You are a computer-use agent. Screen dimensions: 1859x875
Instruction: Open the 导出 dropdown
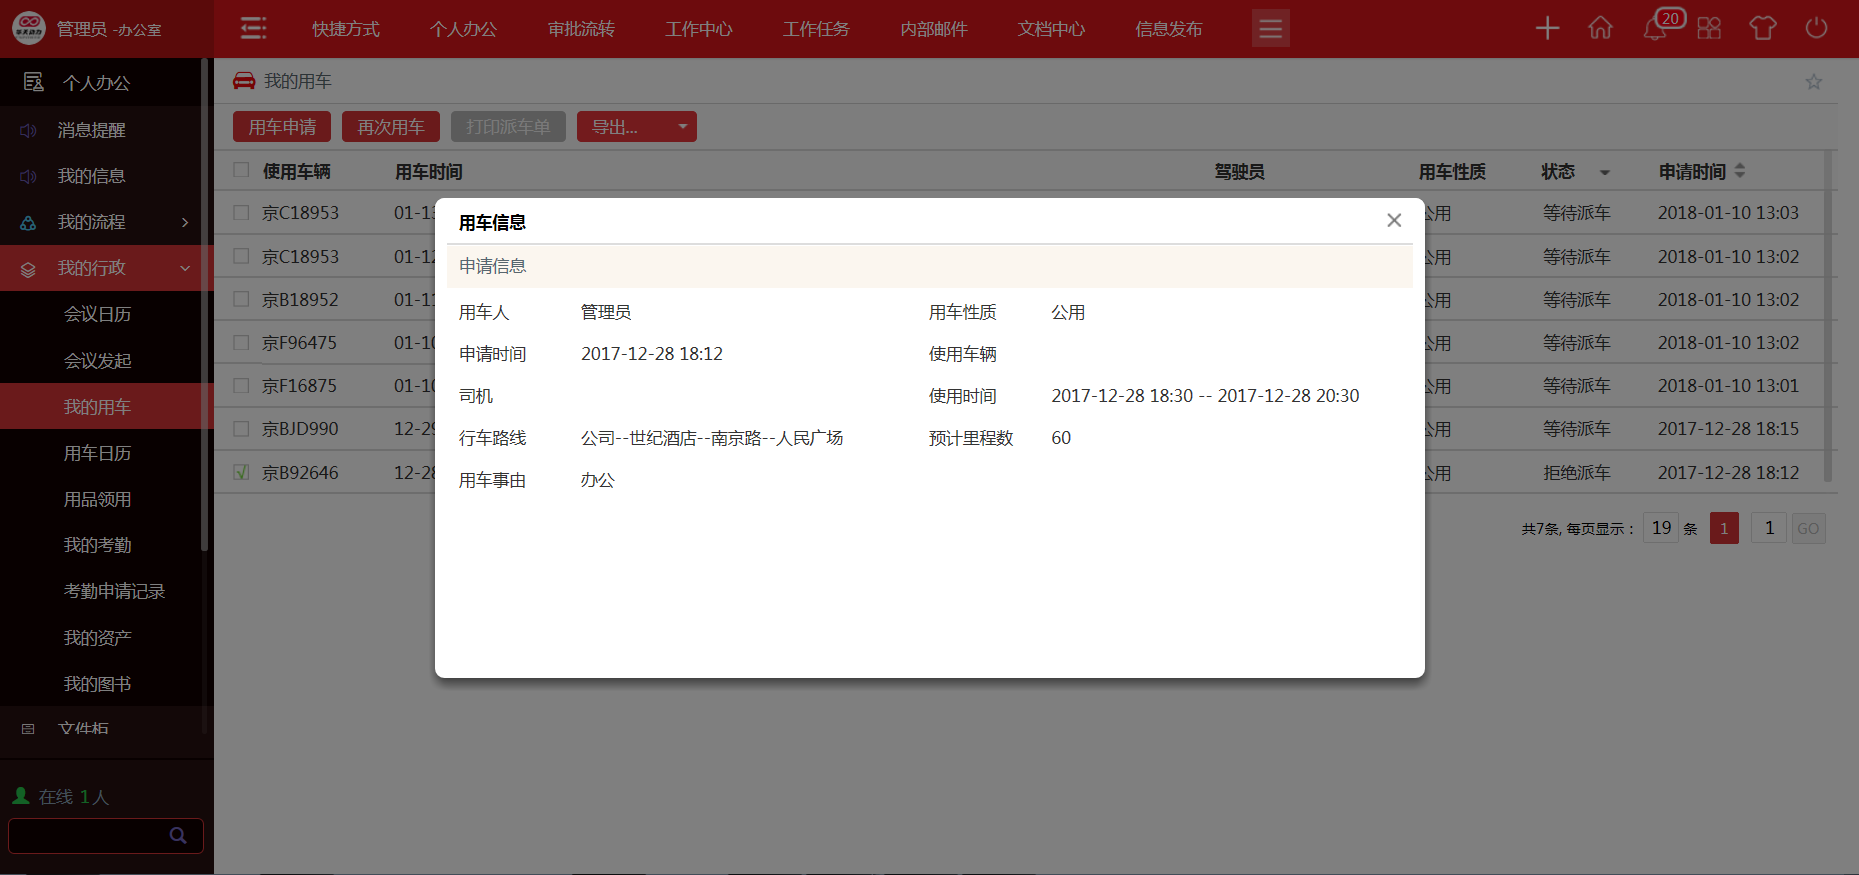click(x=636, y=127)
